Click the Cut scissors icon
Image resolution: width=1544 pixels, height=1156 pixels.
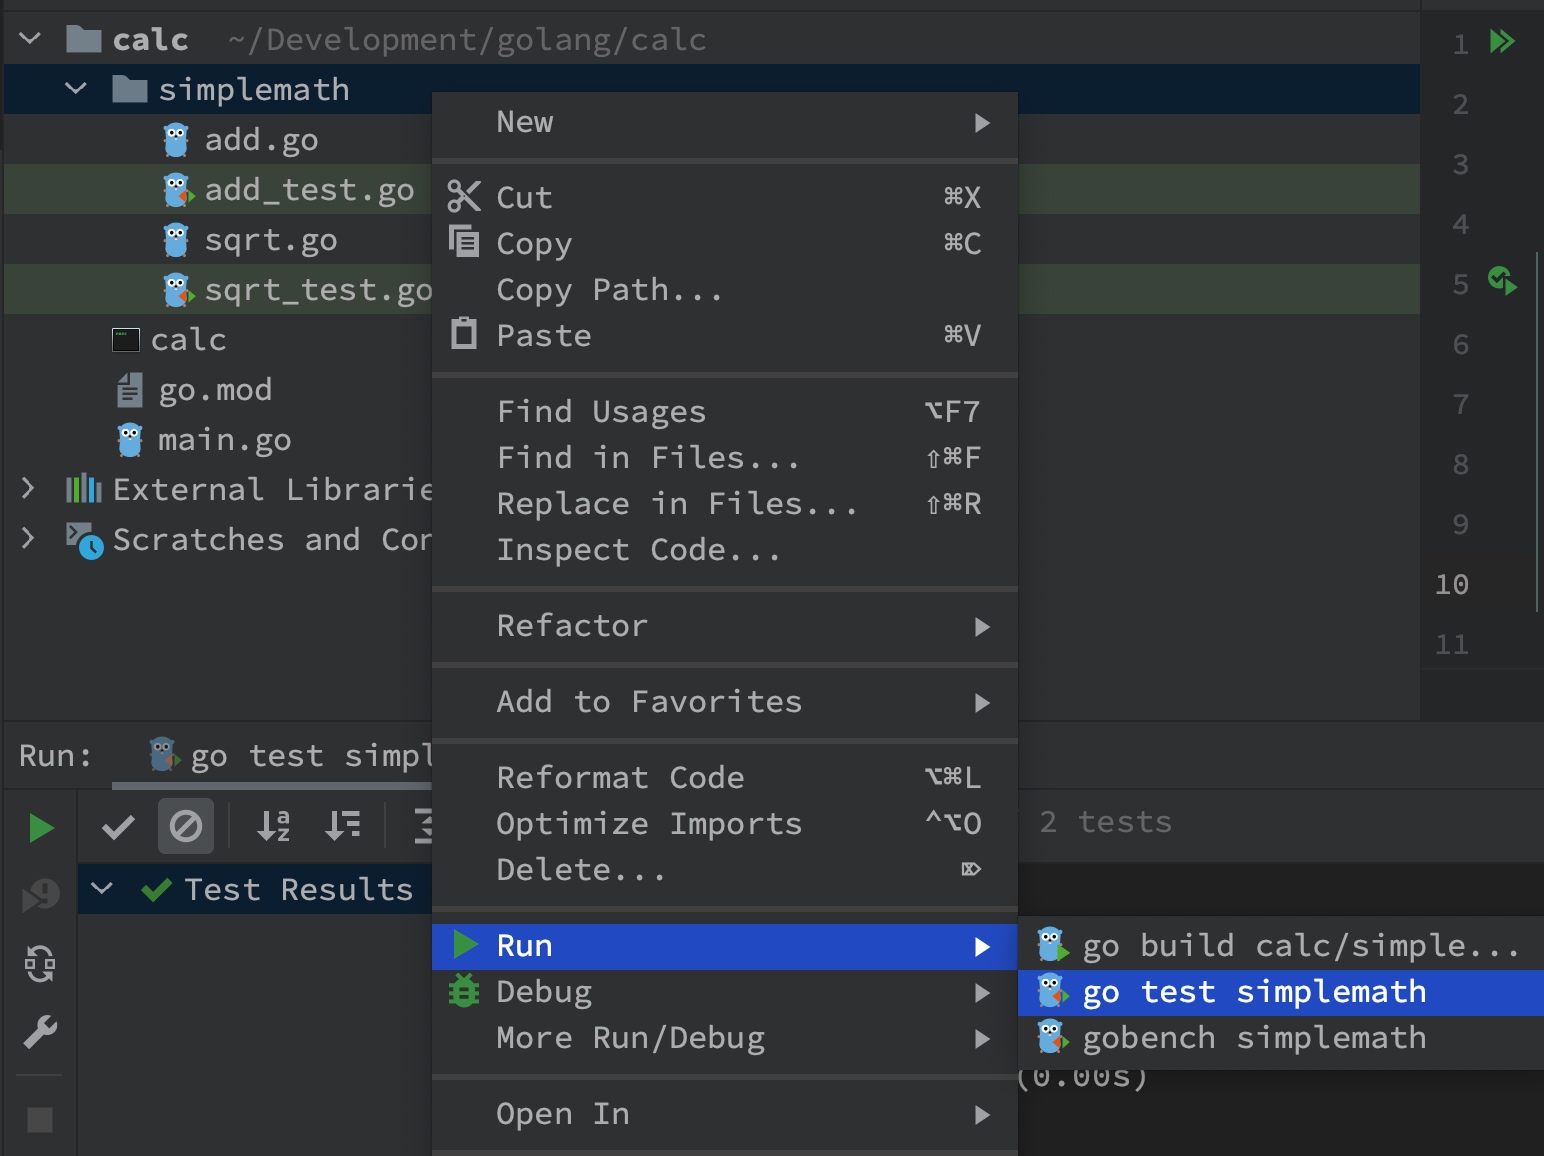pos(464,197)
